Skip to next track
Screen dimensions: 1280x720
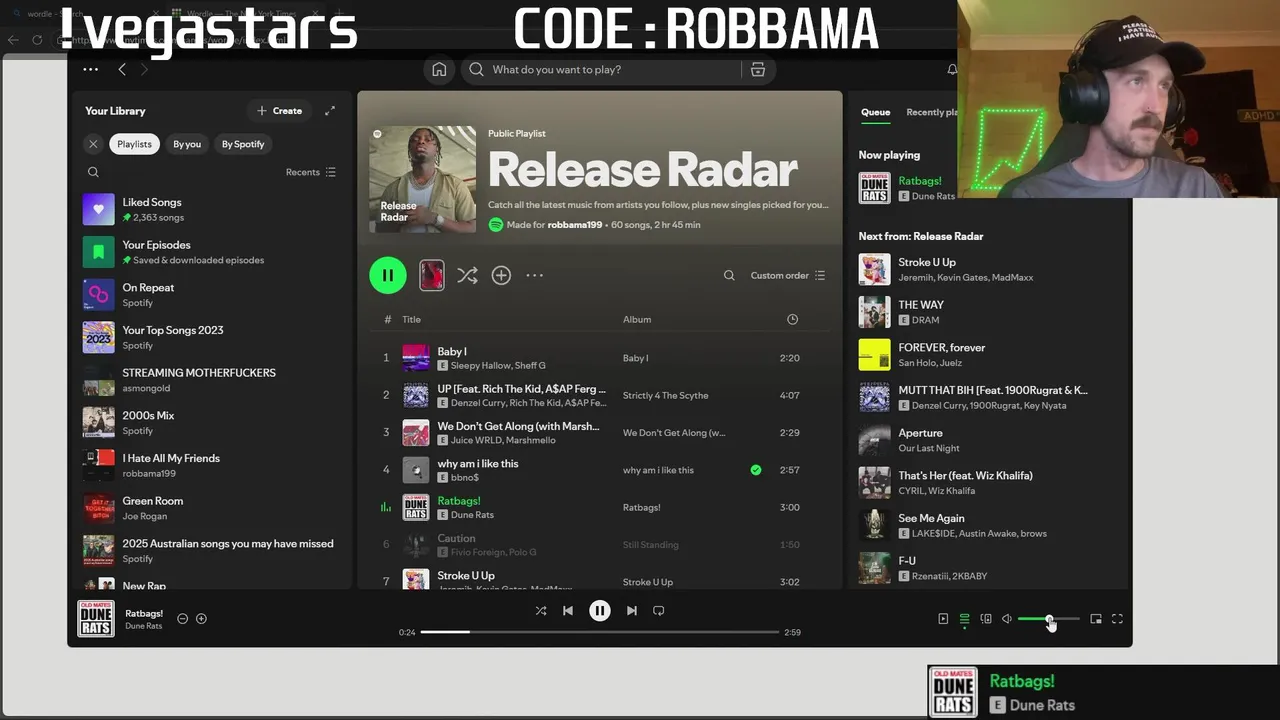[x=632, y=610]
